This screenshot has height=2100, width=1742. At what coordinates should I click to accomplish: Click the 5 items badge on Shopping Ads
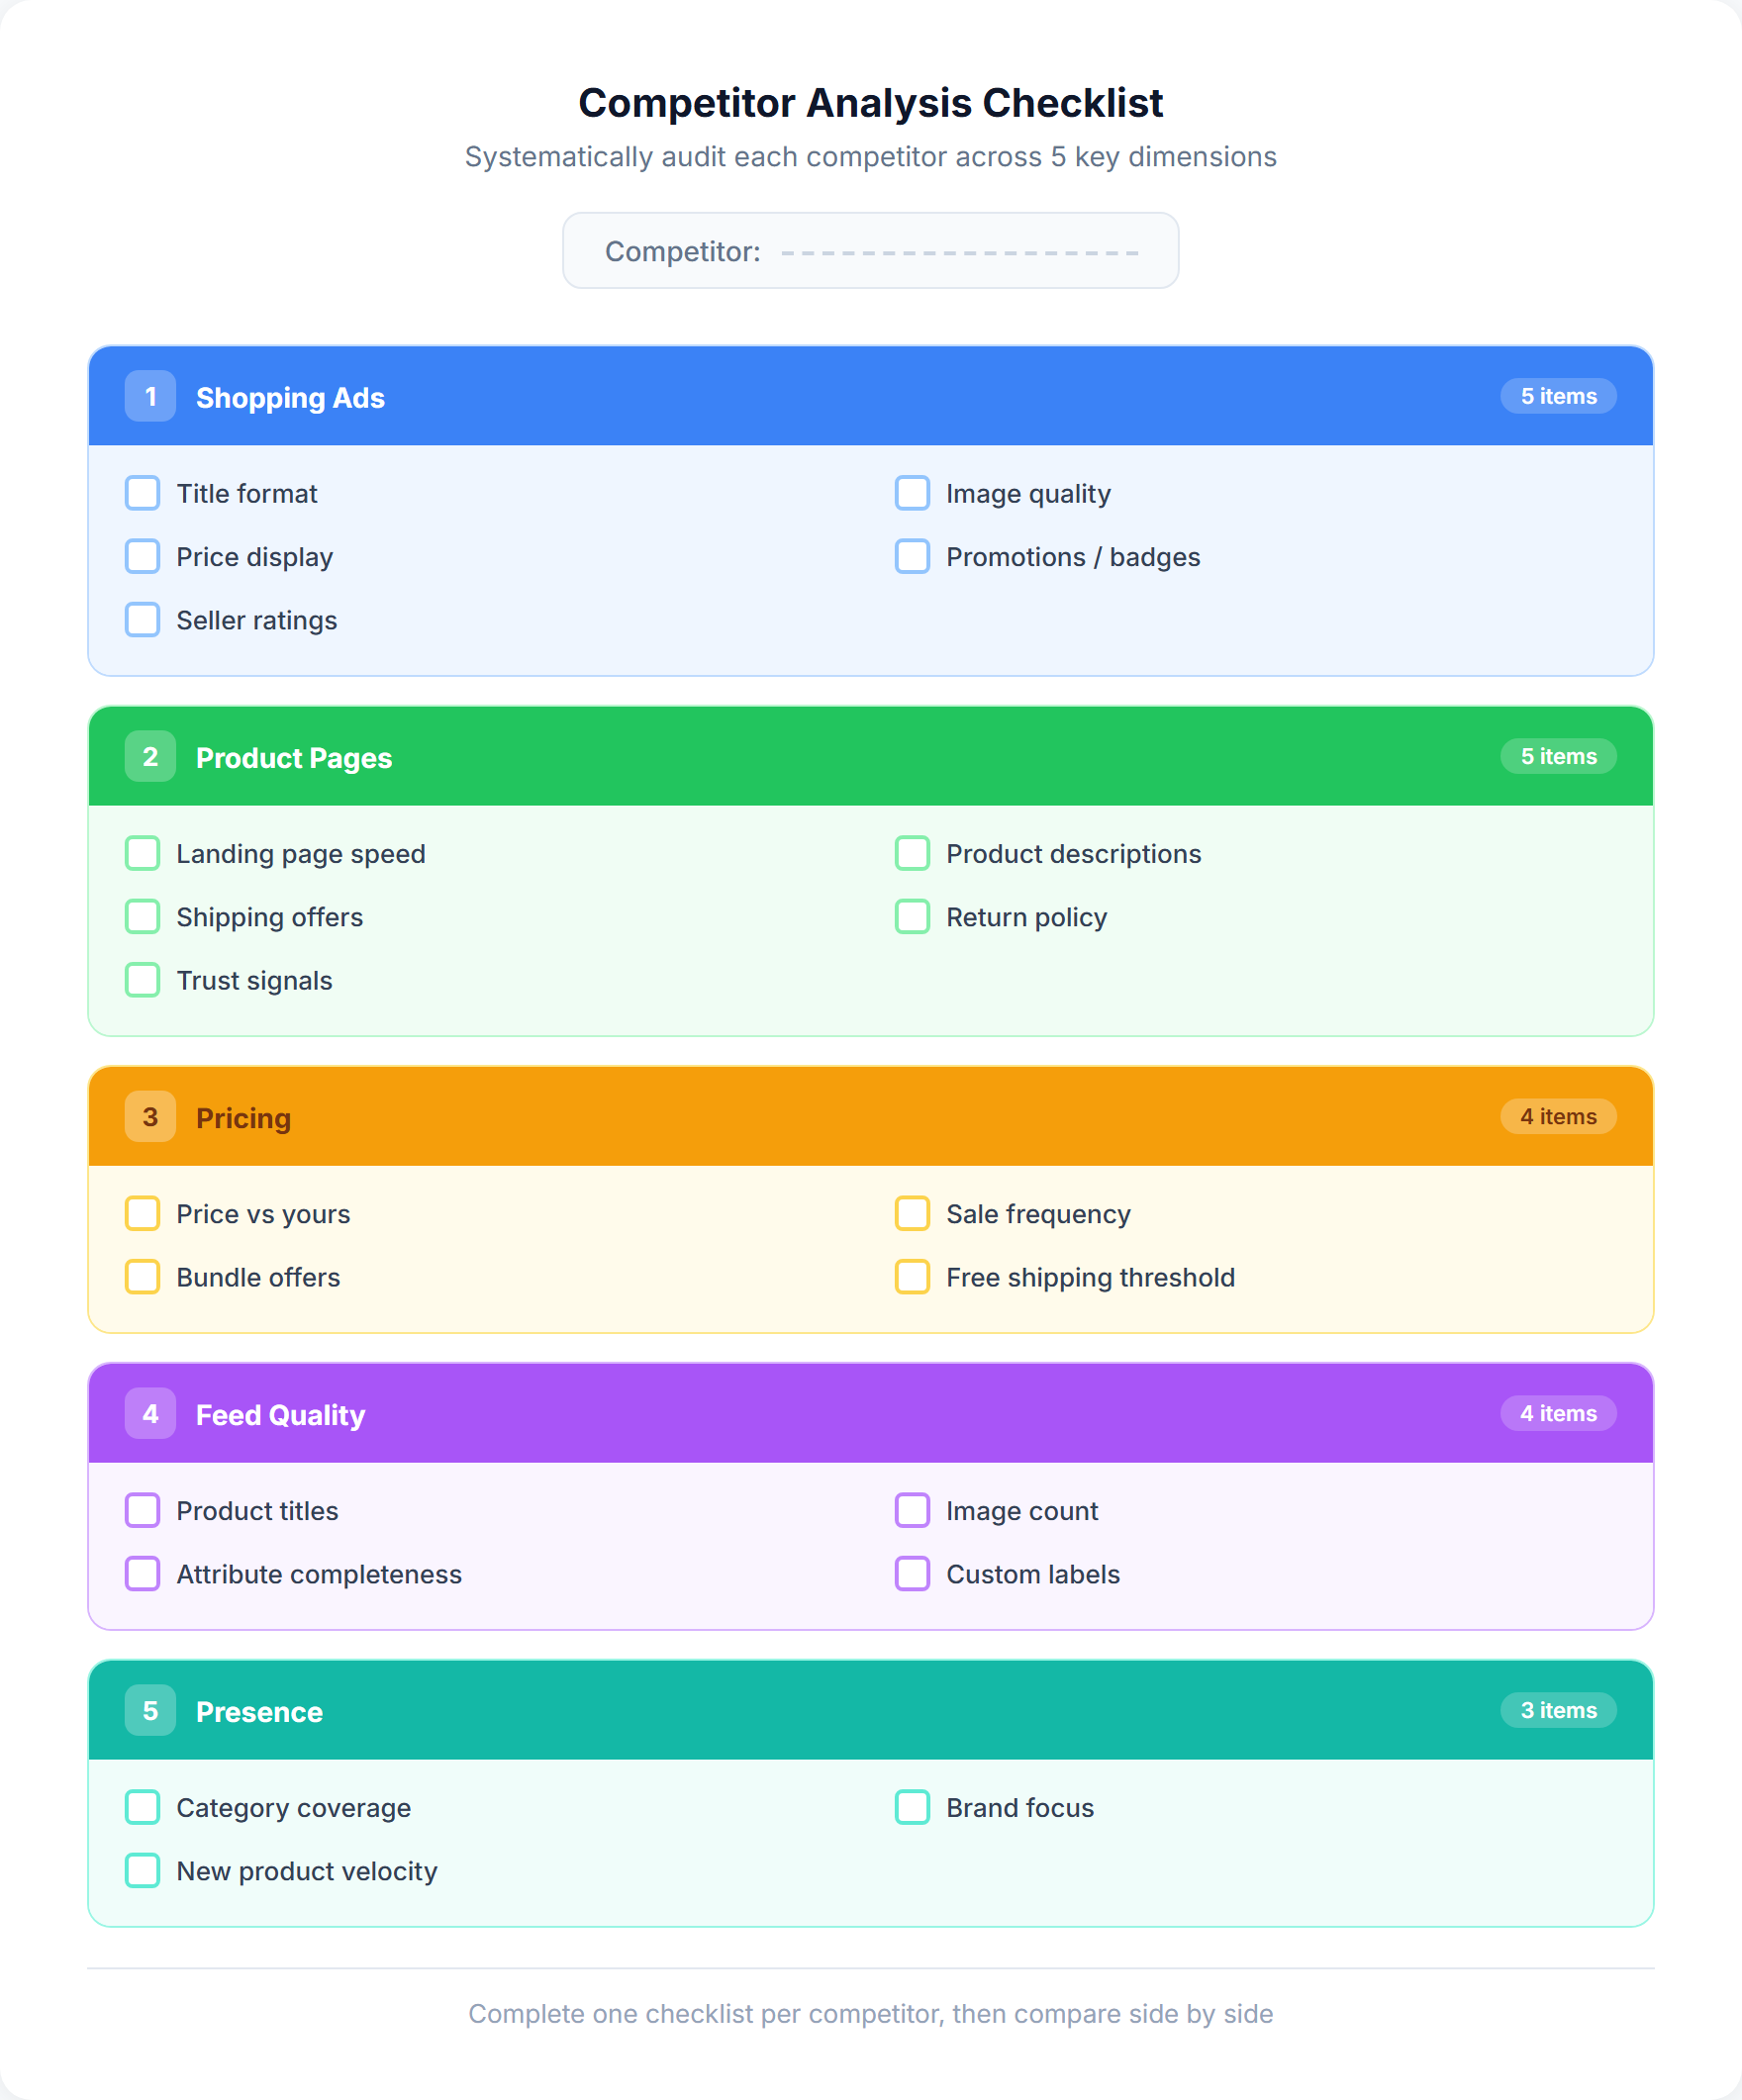click(x=1558, y=396)
